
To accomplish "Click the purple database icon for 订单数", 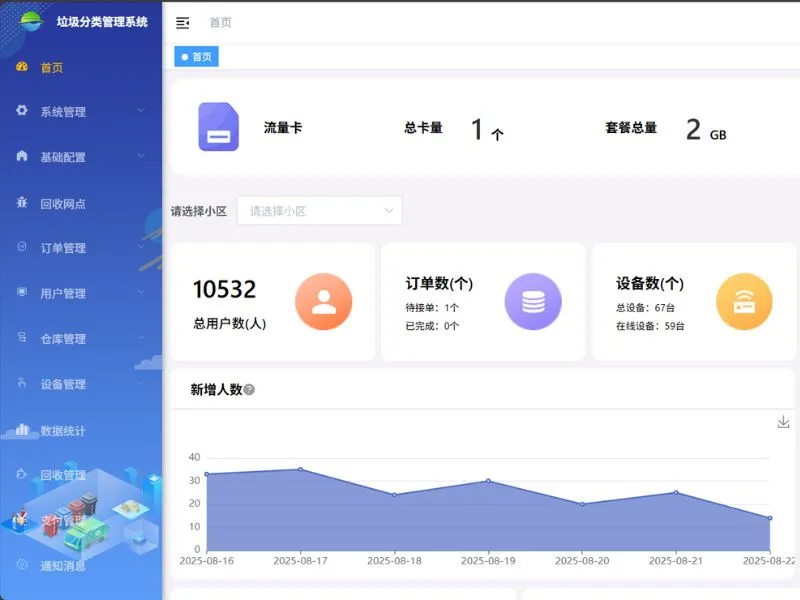I will point(533,302).
